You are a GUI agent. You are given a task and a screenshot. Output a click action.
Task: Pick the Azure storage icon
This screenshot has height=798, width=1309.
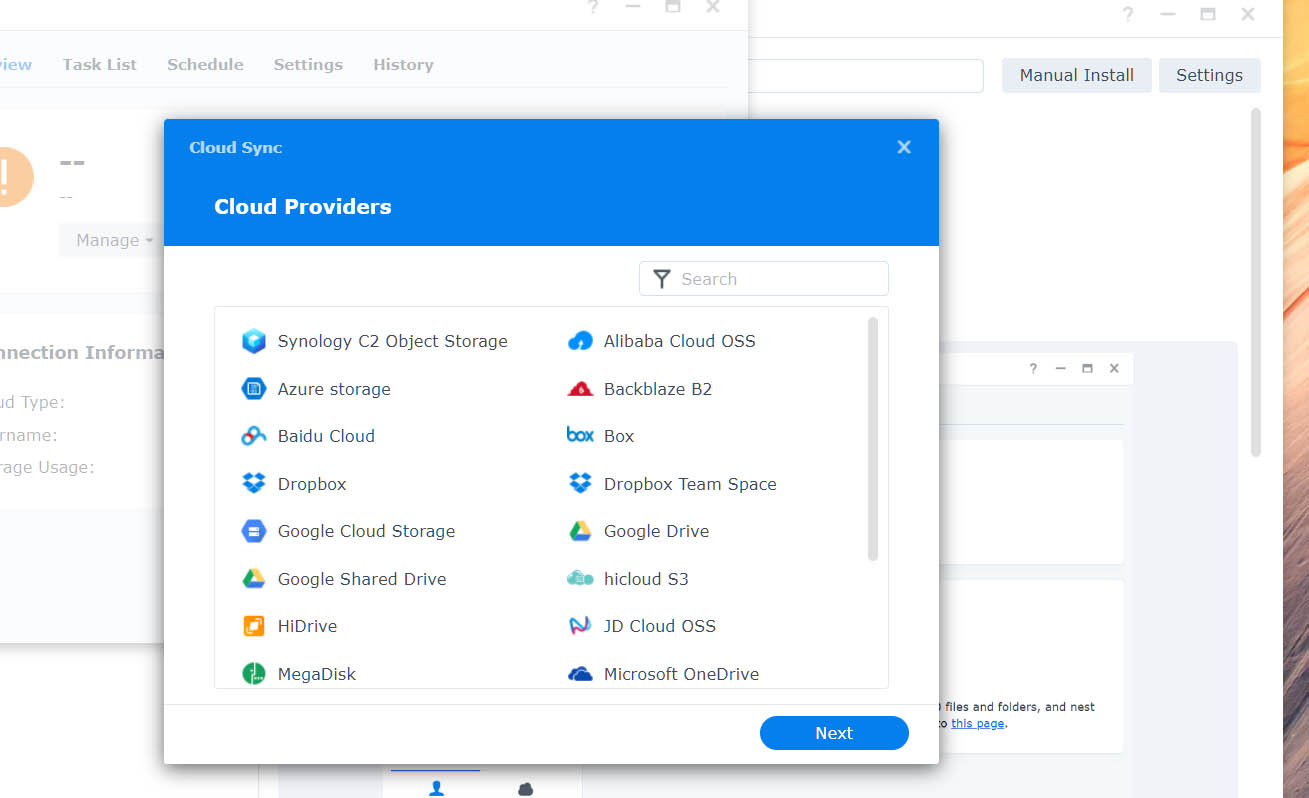[x=254, y=389]
